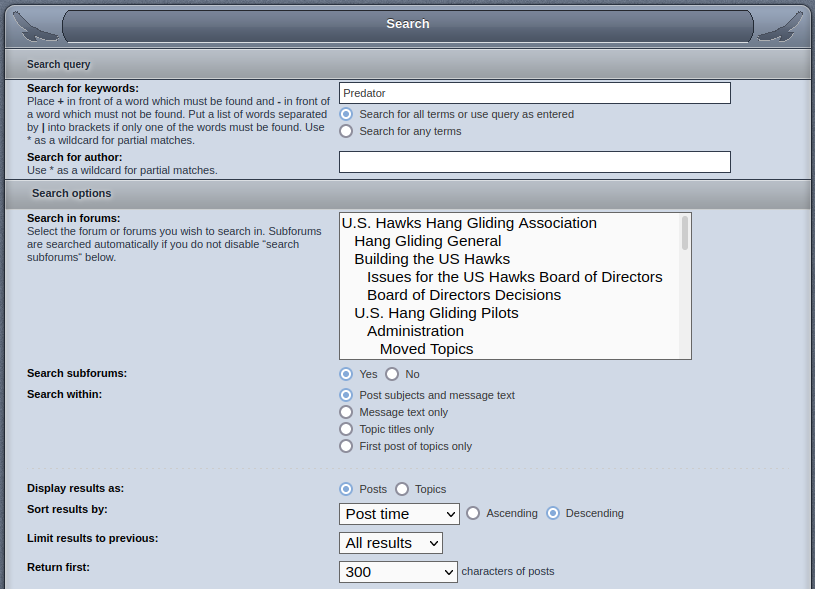Open the '300' characters dropdown

pyautogui.click(x=398, y=572)
